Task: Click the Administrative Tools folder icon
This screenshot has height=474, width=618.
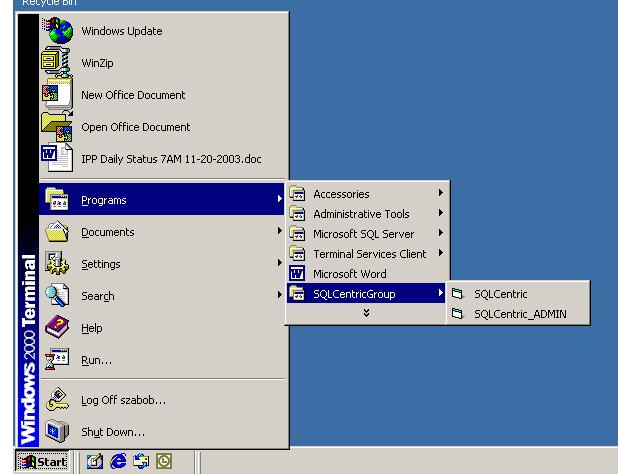Action: click(297, 213)
